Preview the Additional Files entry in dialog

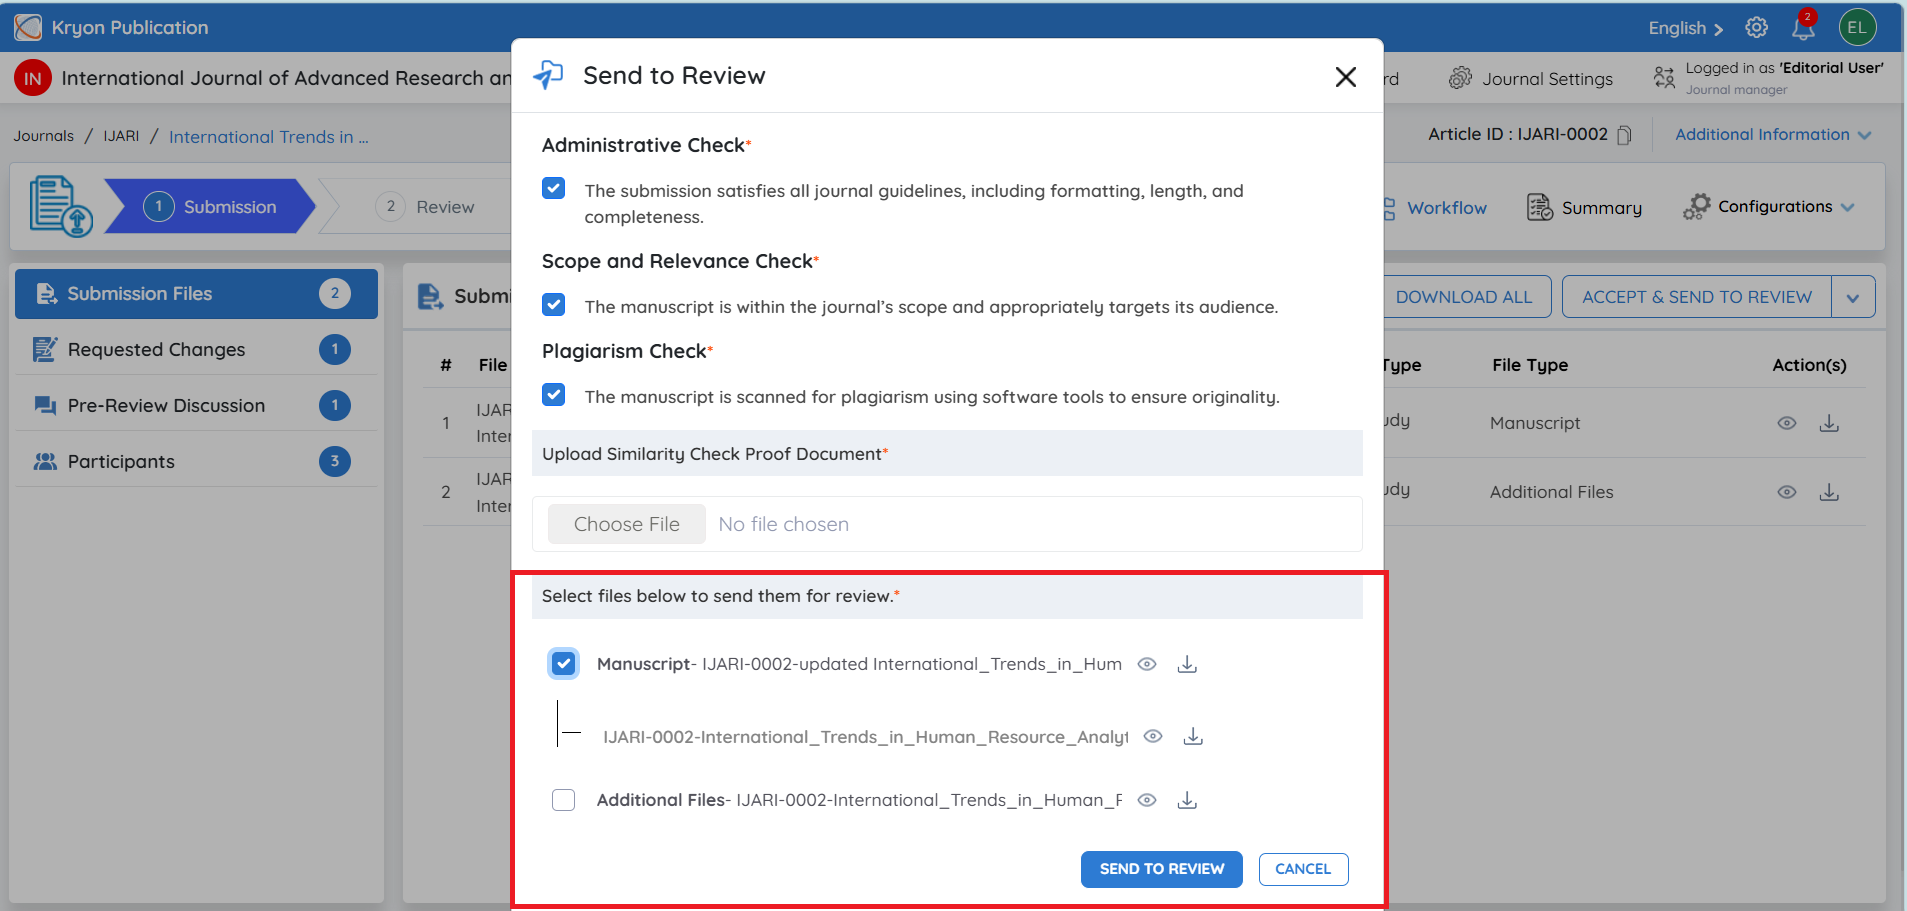coord(1147,800)
